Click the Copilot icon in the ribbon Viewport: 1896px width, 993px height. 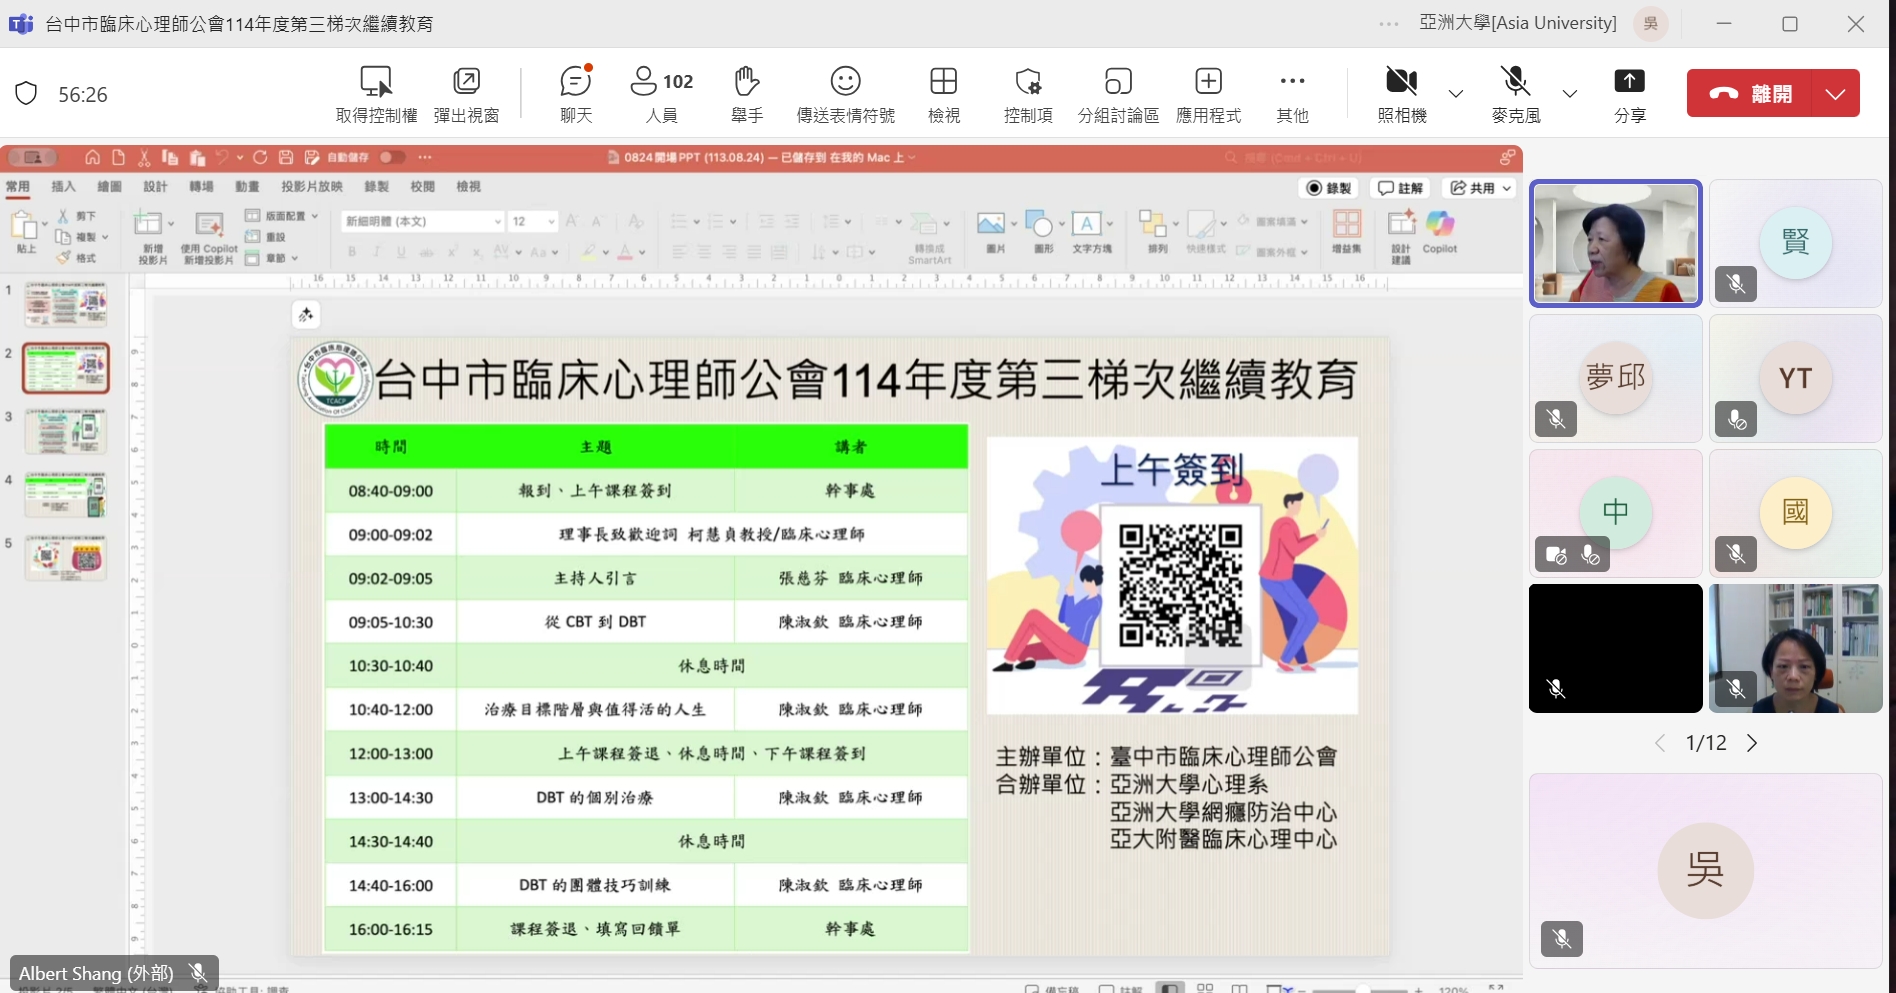click(x=1440, y=224)
